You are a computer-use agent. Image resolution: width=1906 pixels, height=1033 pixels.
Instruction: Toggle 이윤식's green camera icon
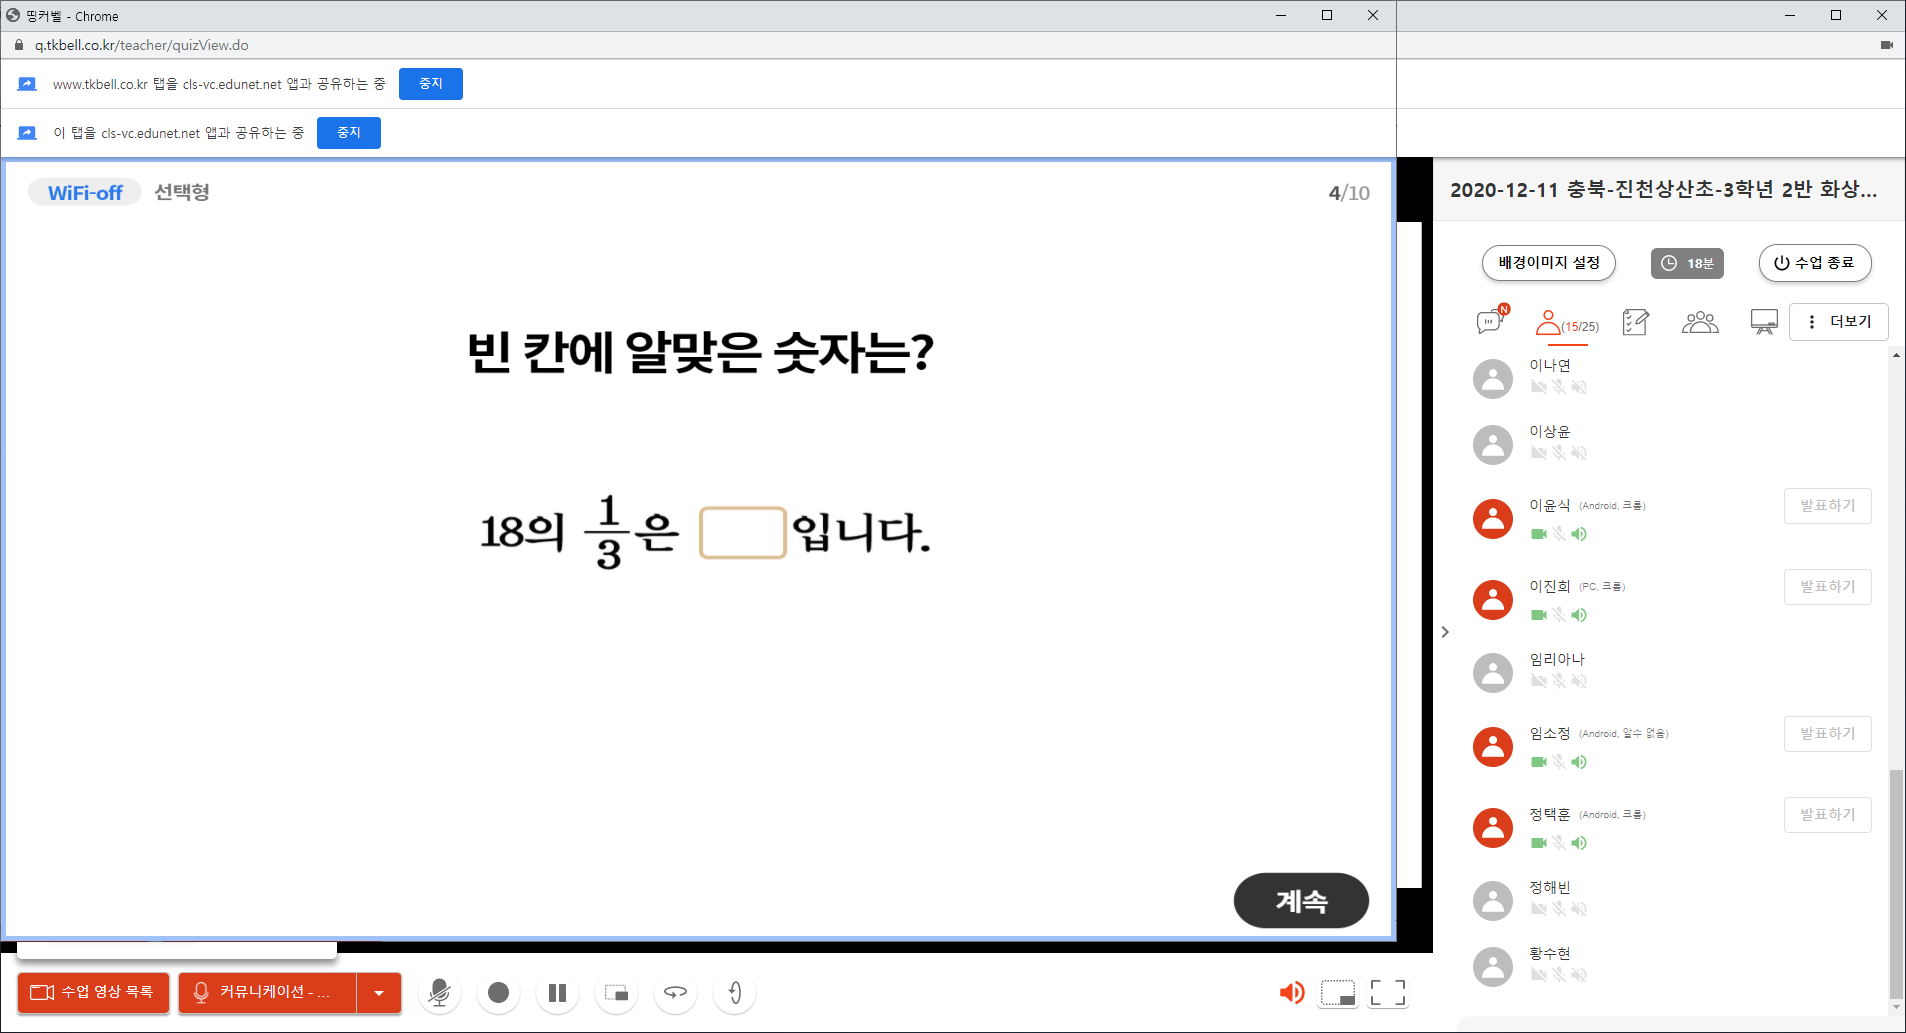[1539, 534]
